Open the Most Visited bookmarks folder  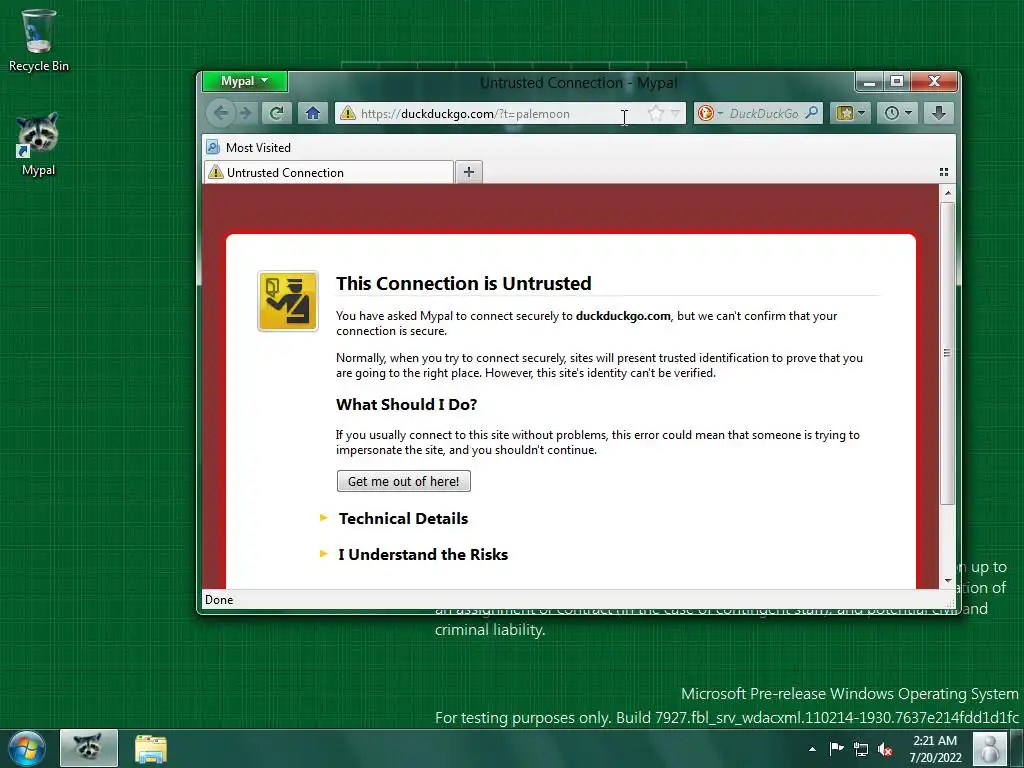tap(249, 148)
